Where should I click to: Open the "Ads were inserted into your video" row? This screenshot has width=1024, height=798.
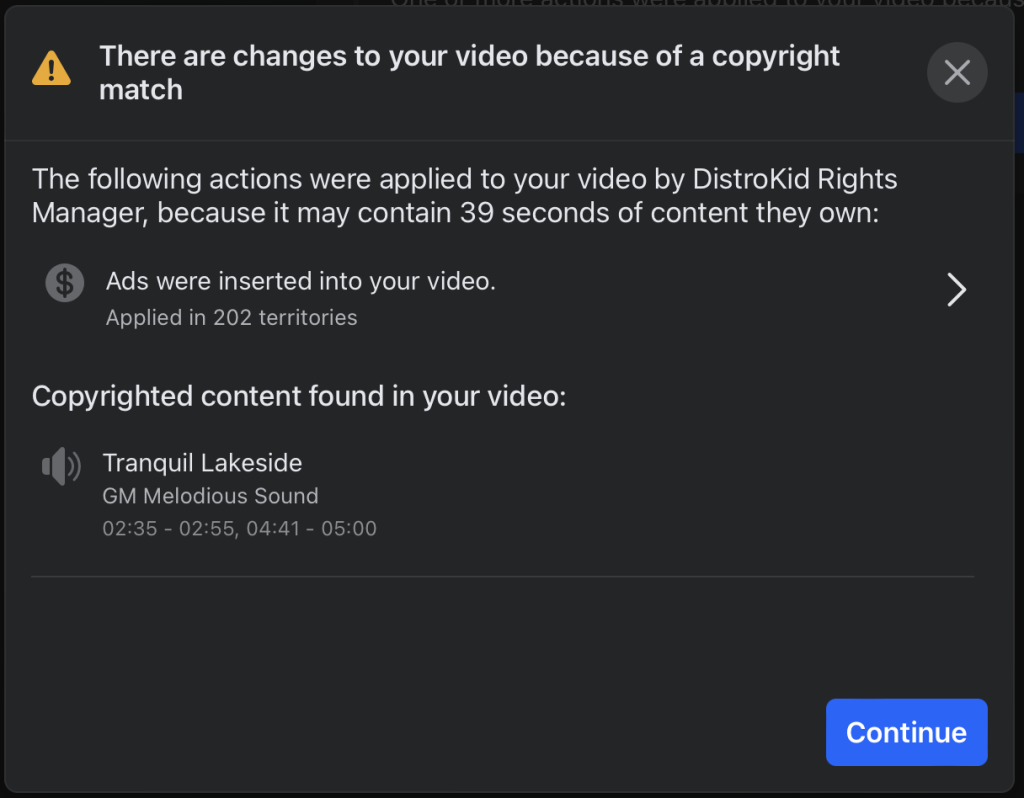(x=503, y=298)
